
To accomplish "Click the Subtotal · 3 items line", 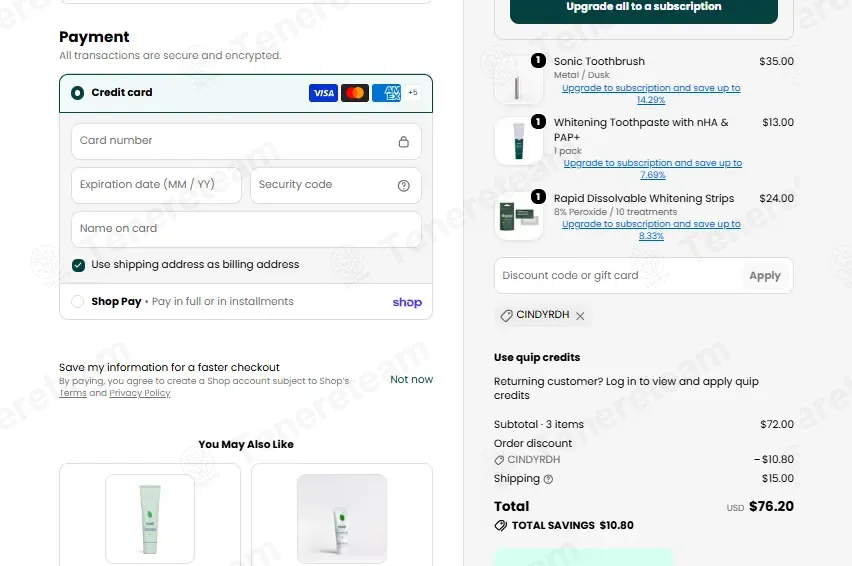I will point(538,424).
